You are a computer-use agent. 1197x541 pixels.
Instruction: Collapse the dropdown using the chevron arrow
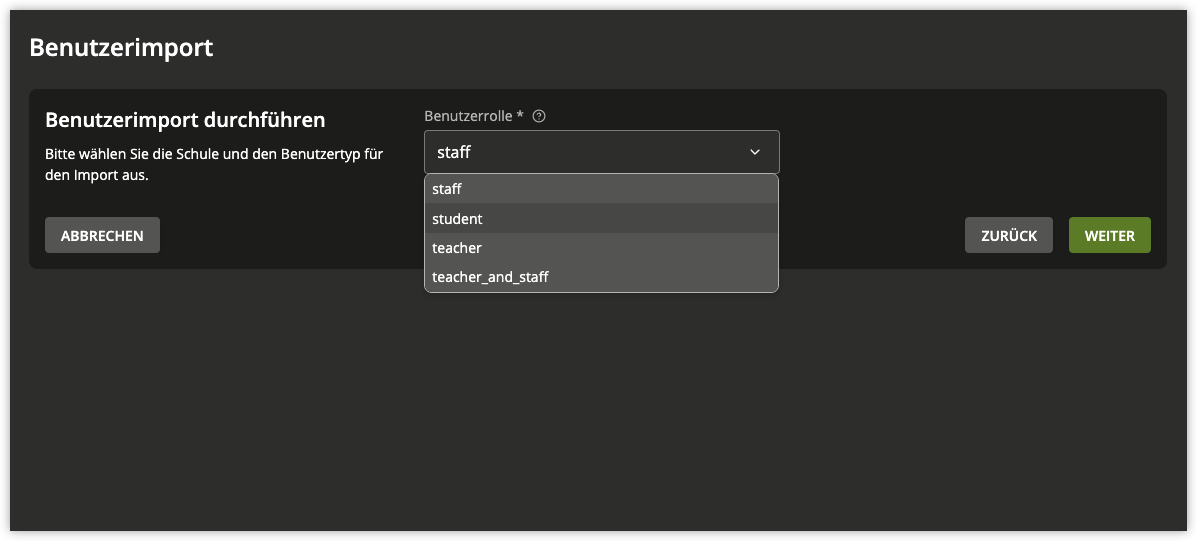point(755,153)
